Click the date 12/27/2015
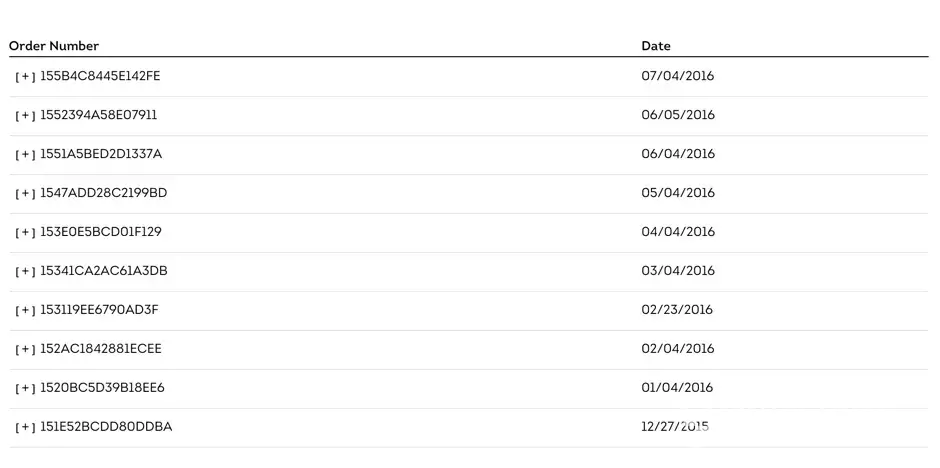 point(676,427)
